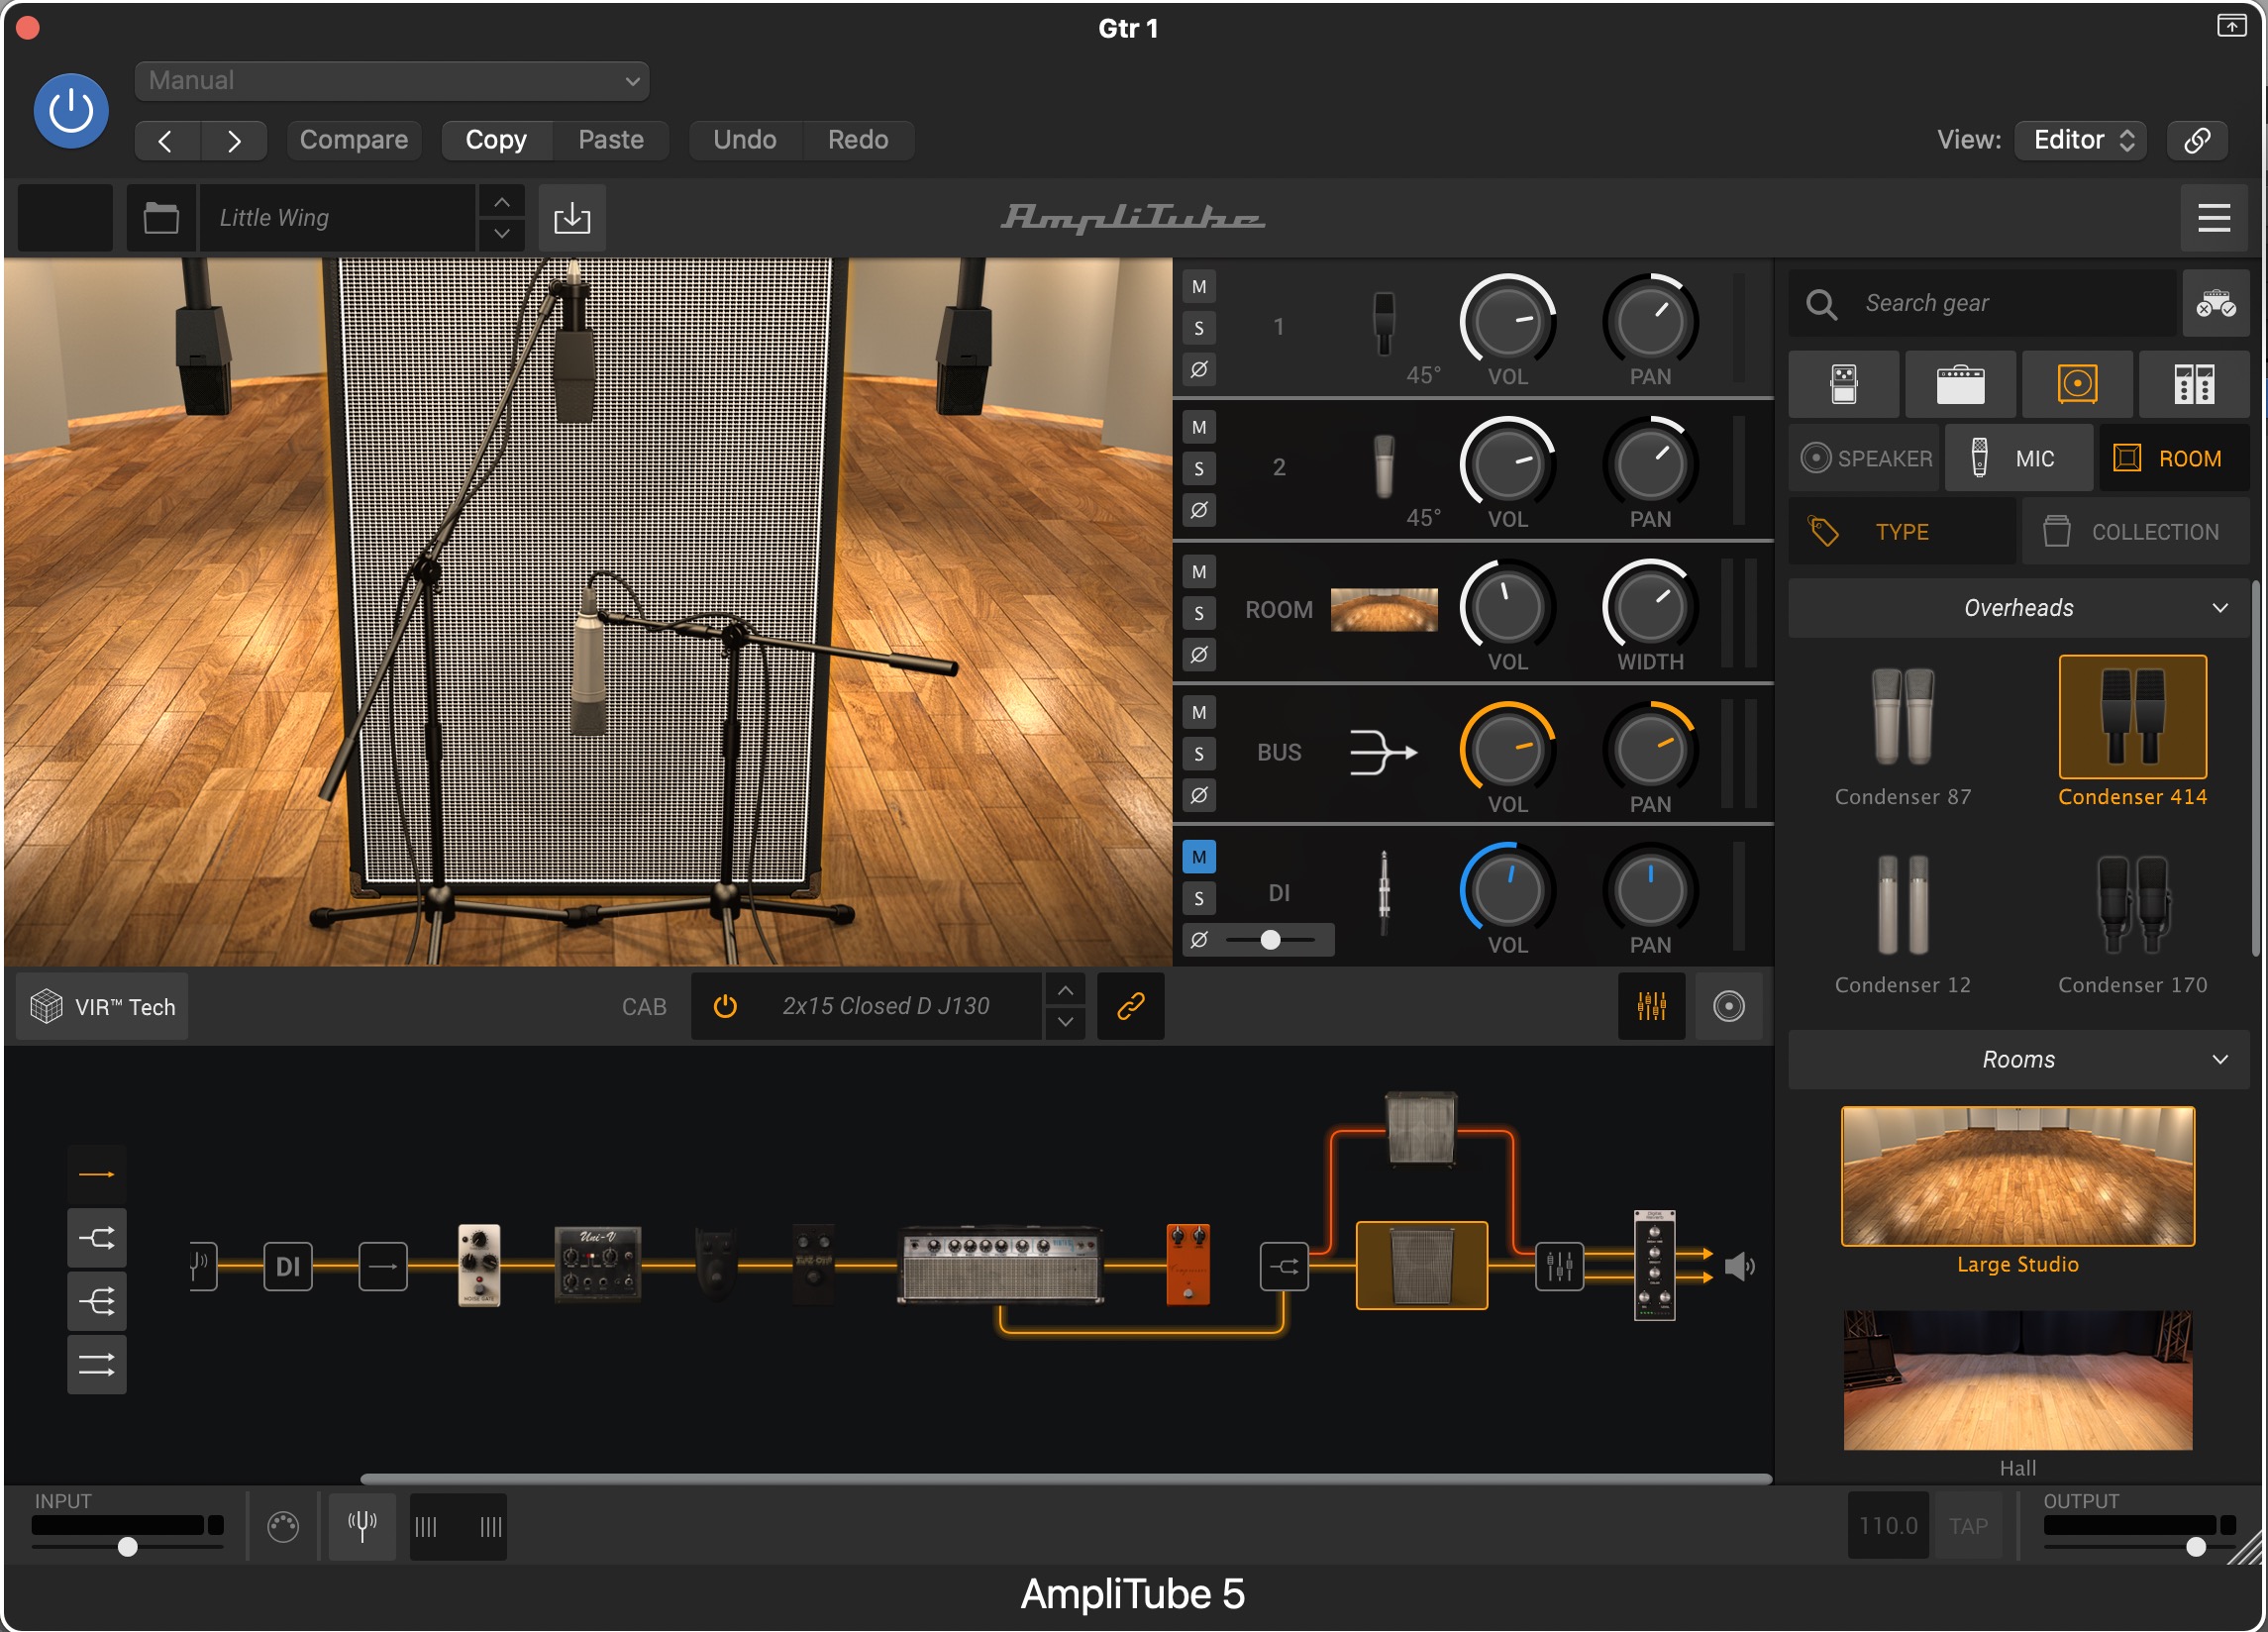Image resolution: width=2268 pixels, height=1632 pixels.
Task: Click the Undo button
Action: click(x=745, y=139)
